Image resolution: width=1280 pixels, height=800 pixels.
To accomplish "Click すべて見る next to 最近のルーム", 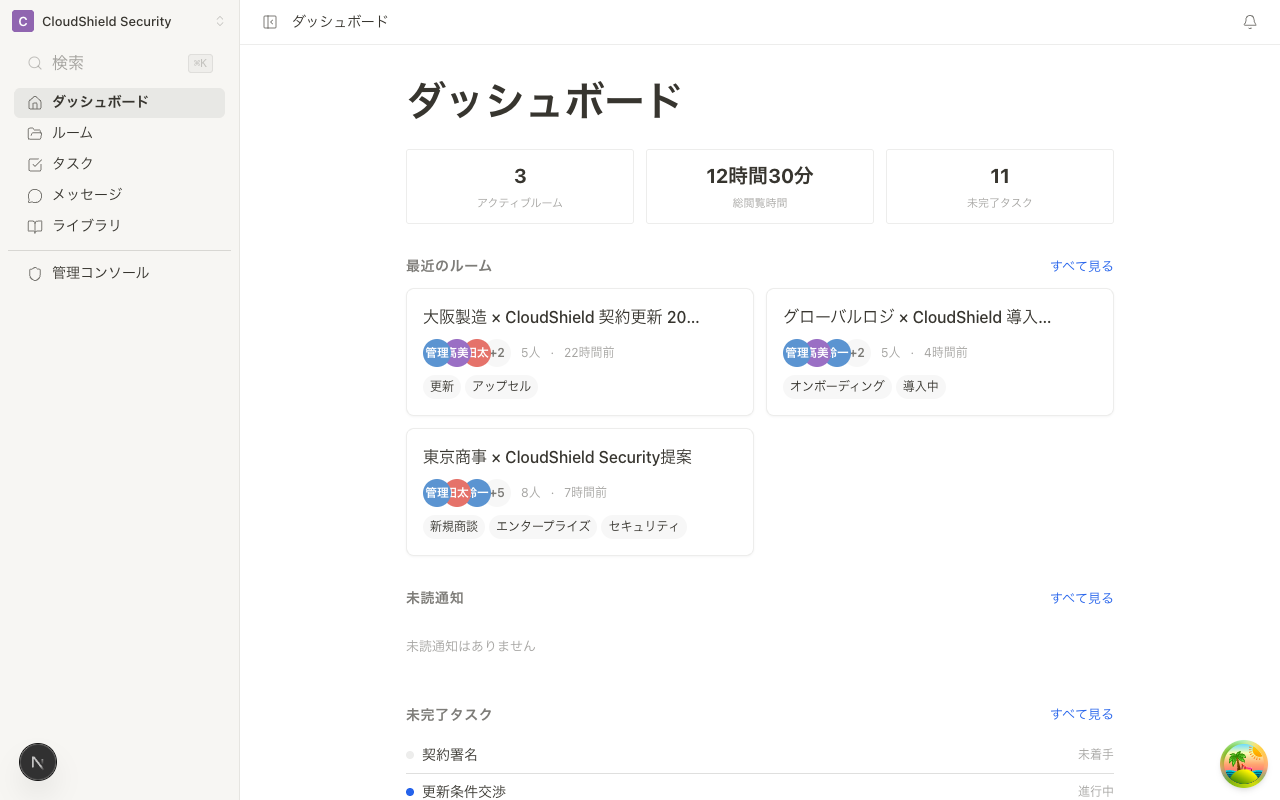I will (1081, 265).
